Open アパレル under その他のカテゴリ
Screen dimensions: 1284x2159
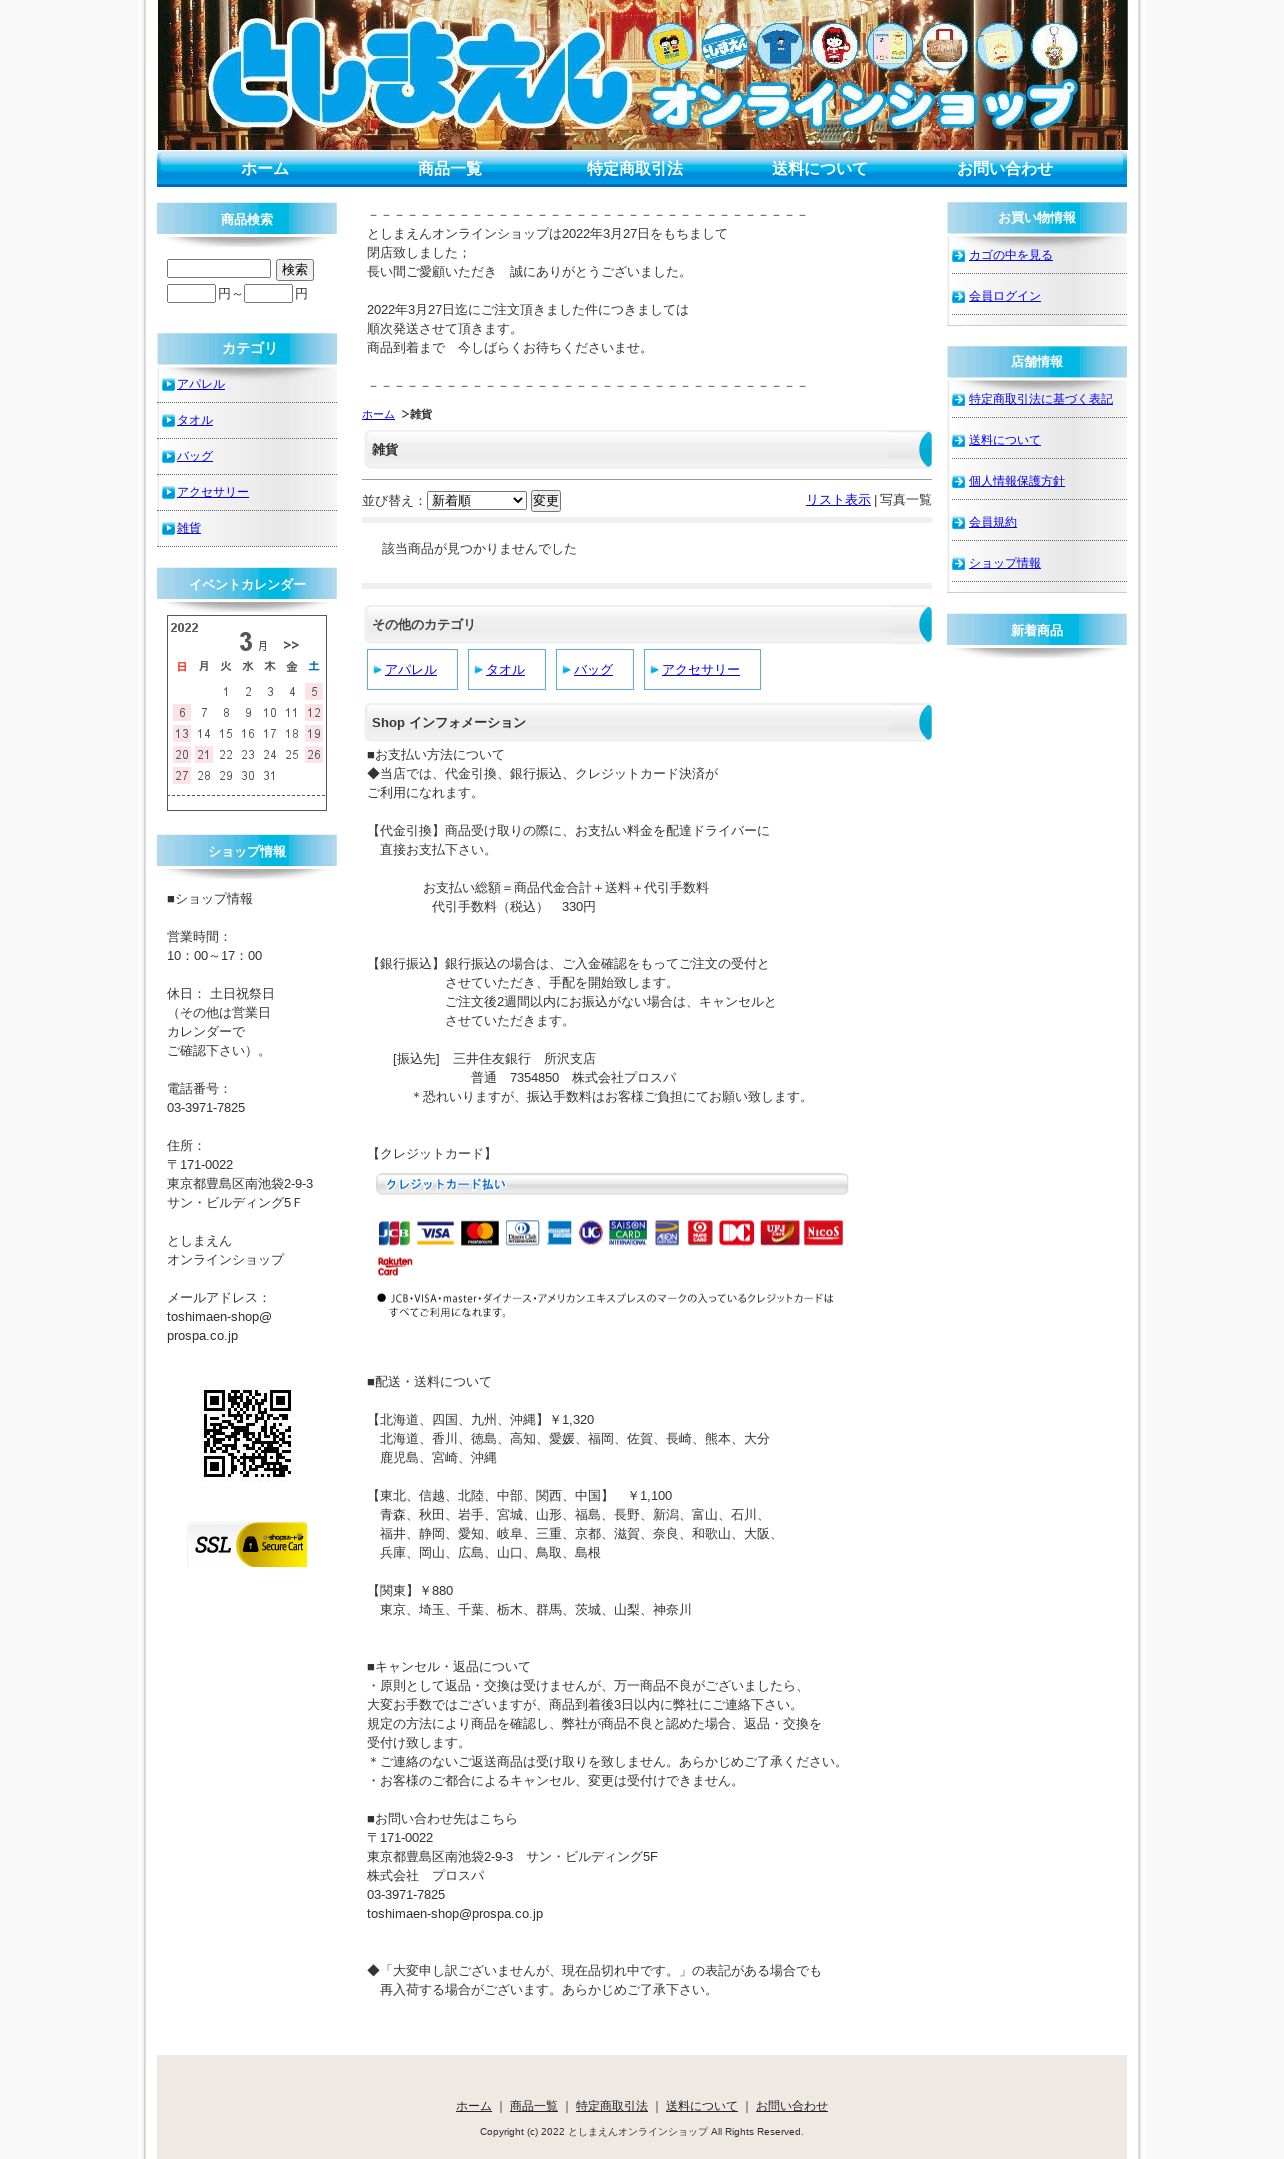point(411,670)
